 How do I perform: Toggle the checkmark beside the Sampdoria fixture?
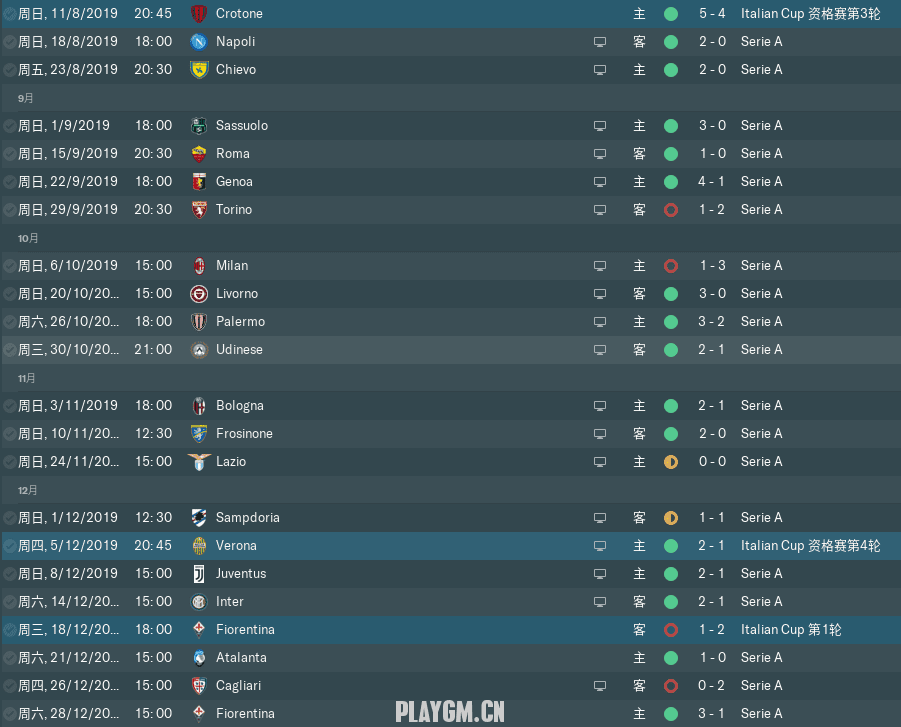[x=10, y=518]
